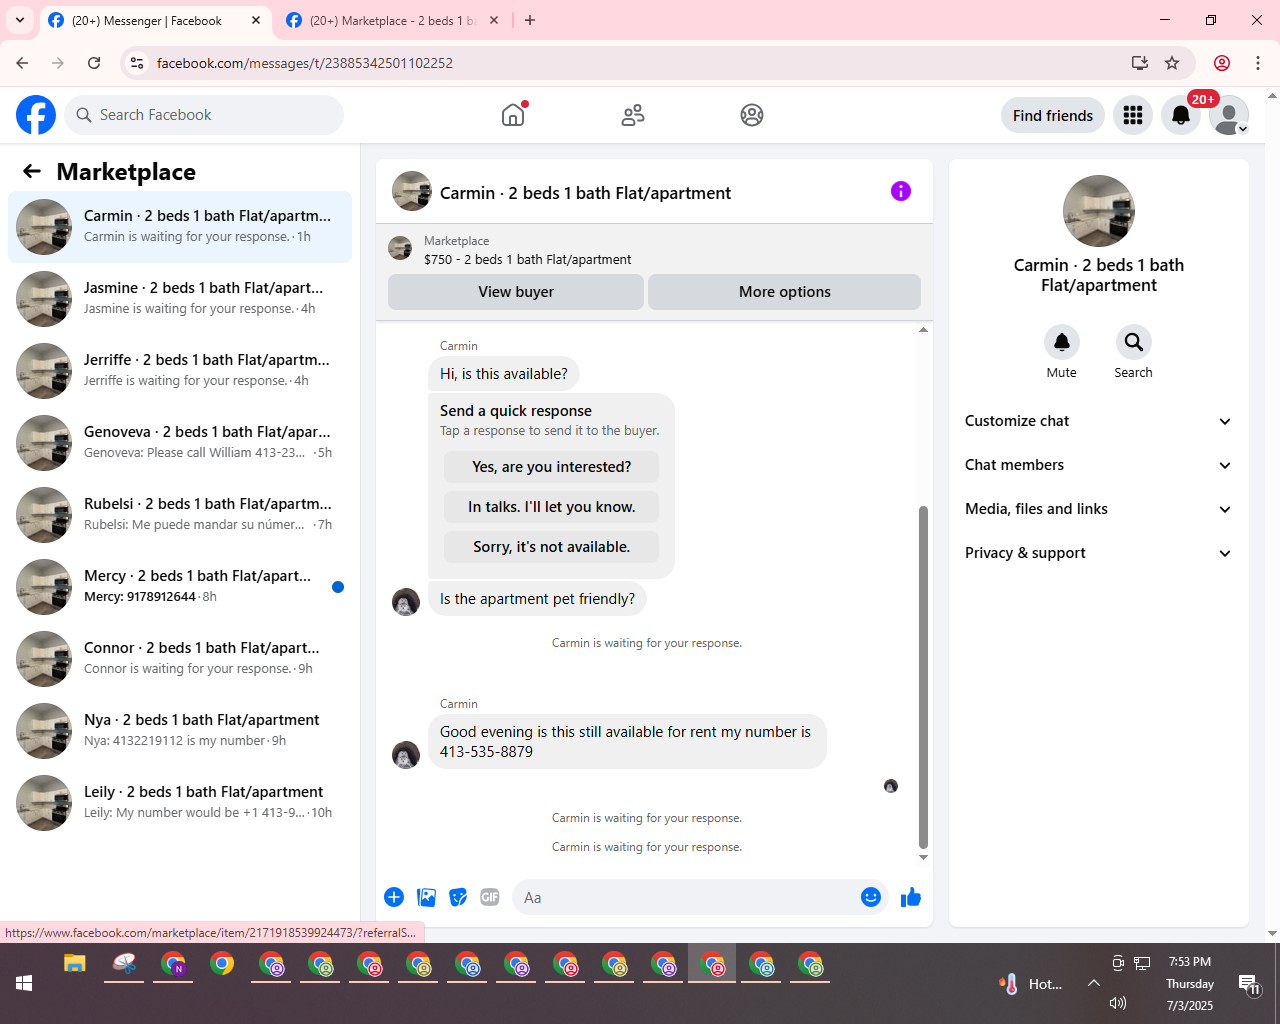Open Jasmine's conversation in the list
This screenshot has width=1280, height=1024.
pos(180,299)
